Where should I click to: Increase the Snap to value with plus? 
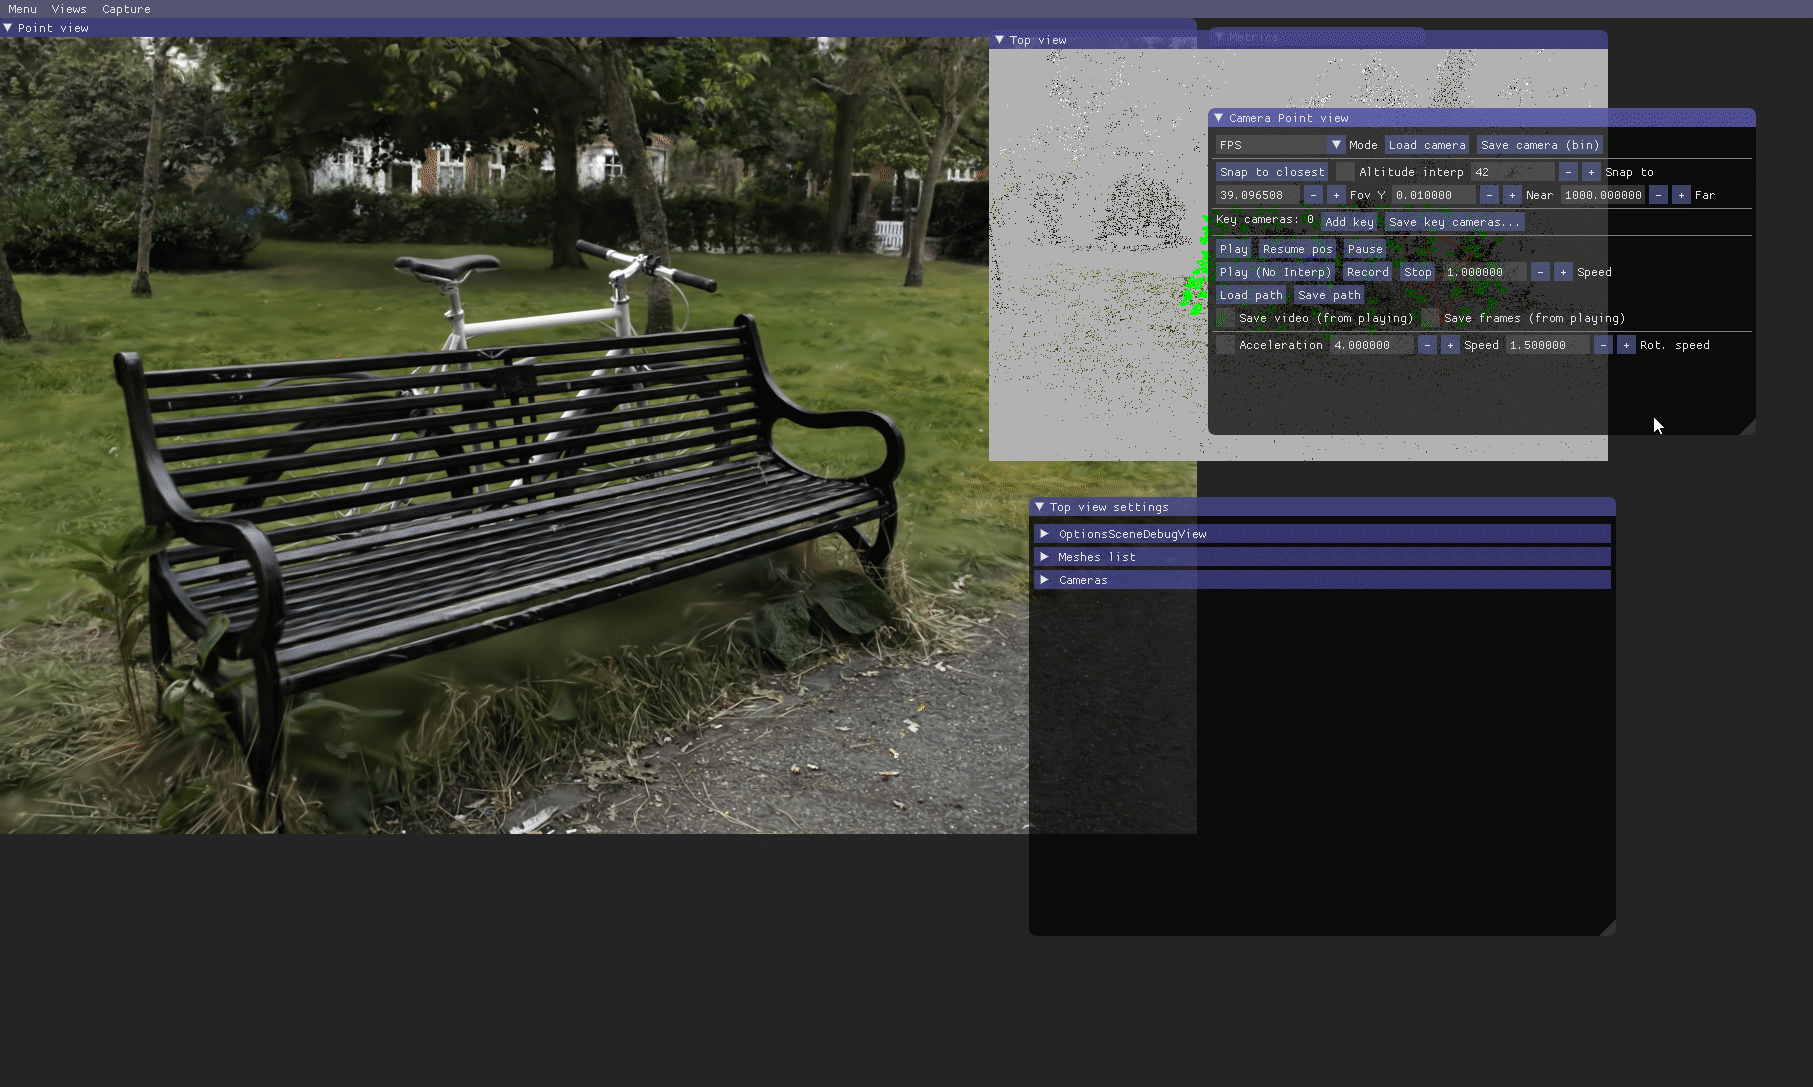[1591, 172]
